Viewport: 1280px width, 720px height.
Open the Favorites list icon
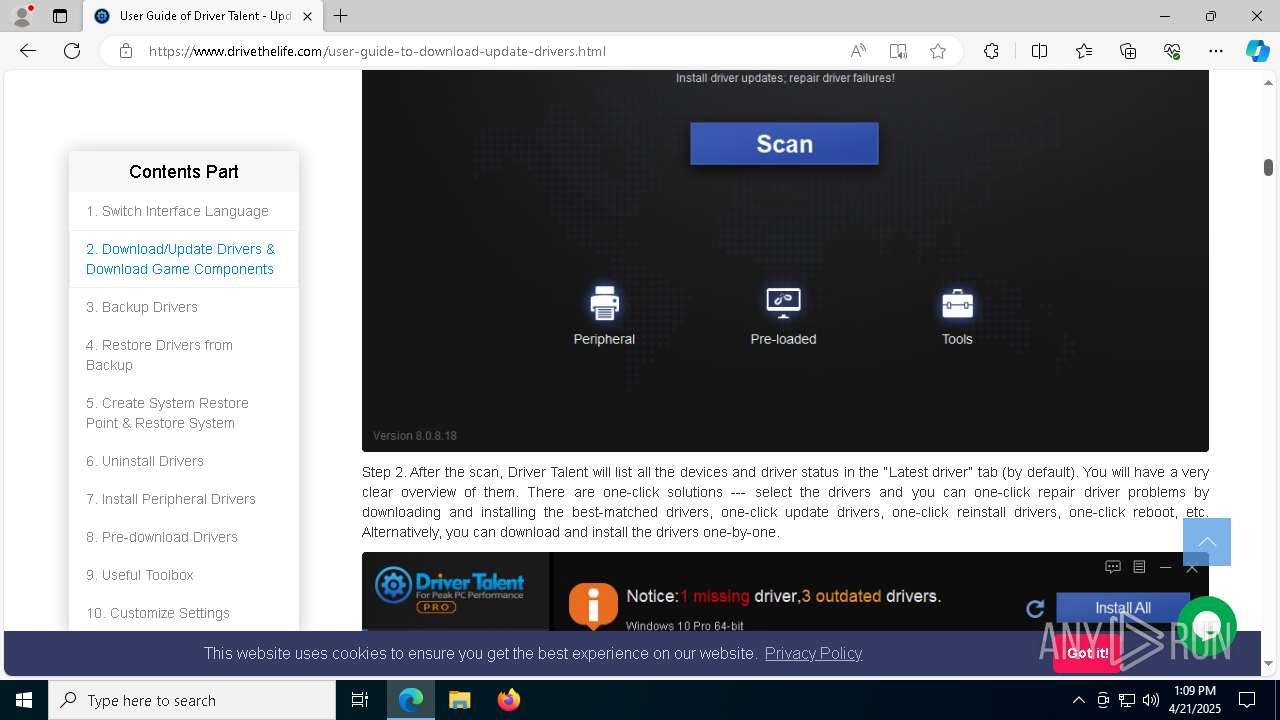pos(1084,51)
